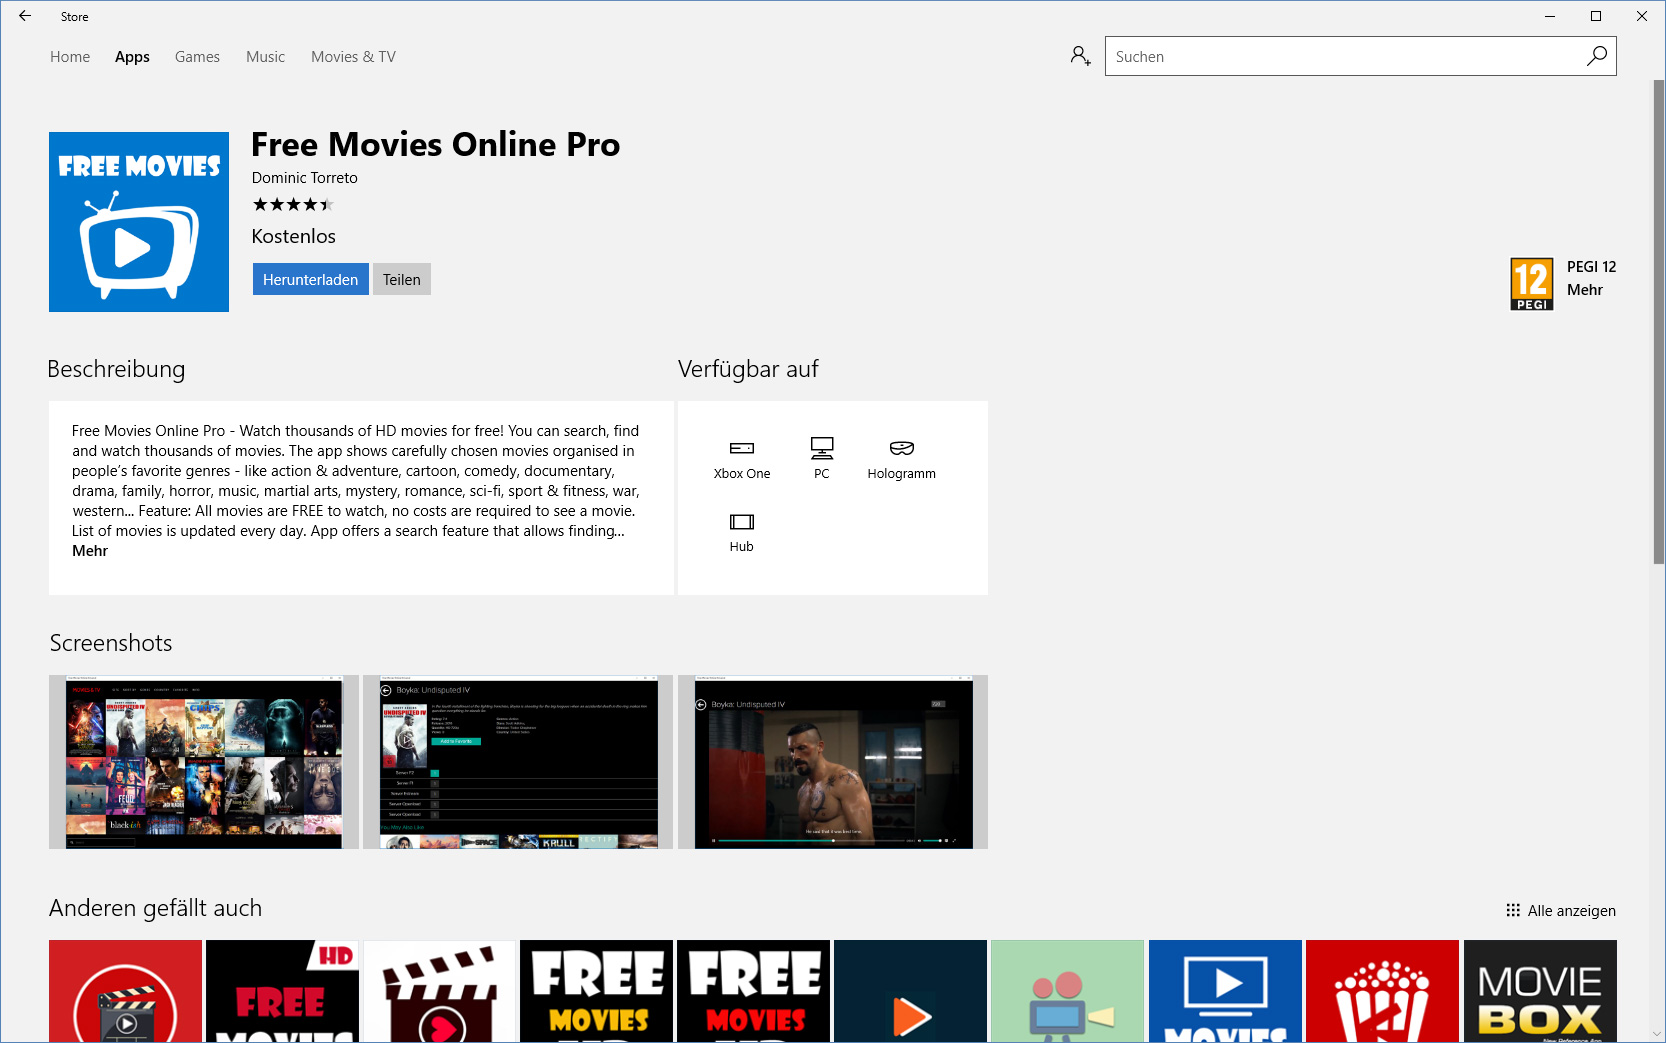This screenshot has width=1666, height=1043.
Task: Expand description with Mehr link
Action: pos(90,551)
